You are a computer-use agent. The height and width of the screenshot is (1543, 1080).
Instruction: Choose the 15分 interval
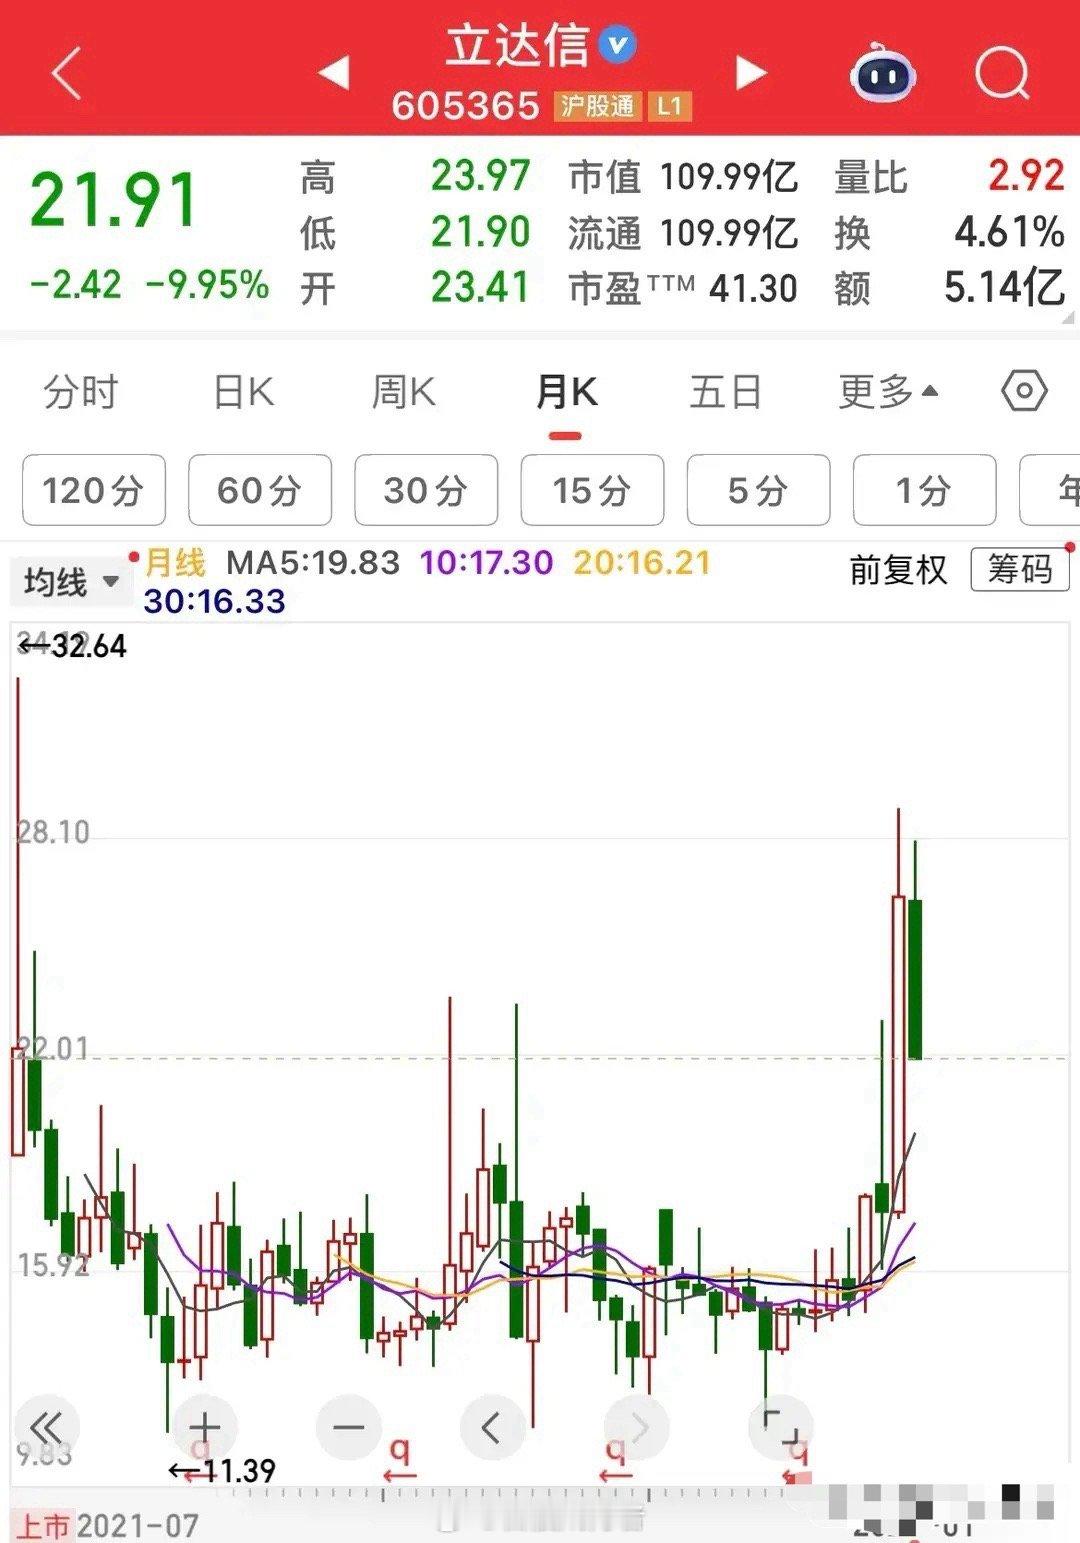click(591, 490)
